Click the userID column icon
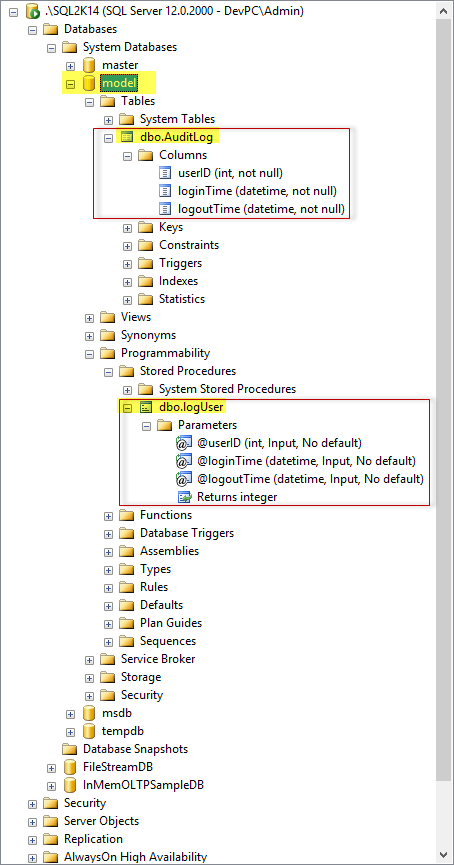The height and width of the screenshot is (865, 454). click(165, 173)
